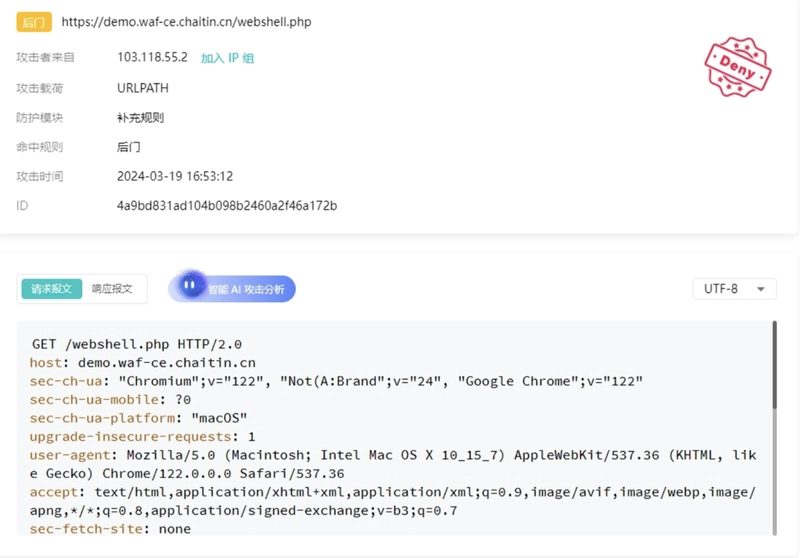This screenshot has height=558, width=800.
Task: Click the attack time 2024-03-19 16:53:12
Action: 175,176
